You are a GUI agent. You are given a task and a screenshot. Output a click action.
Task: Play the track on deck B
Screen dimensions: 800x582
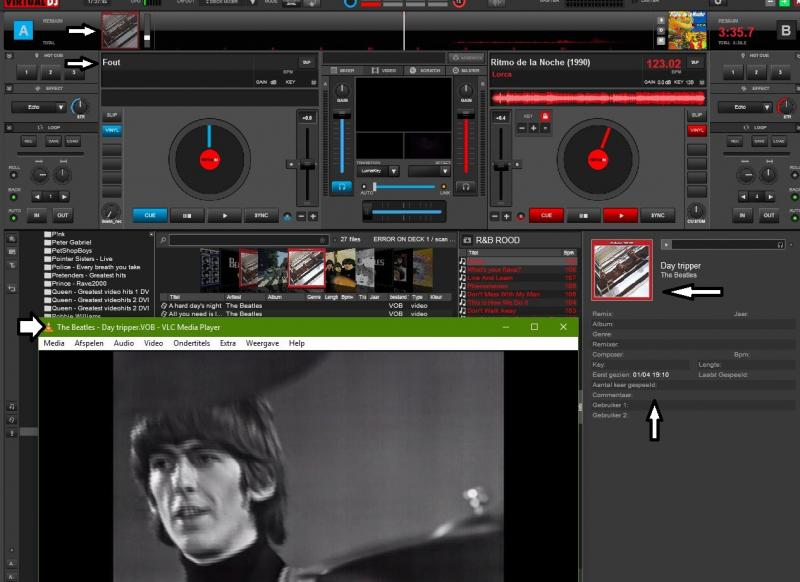pos(620,215)
